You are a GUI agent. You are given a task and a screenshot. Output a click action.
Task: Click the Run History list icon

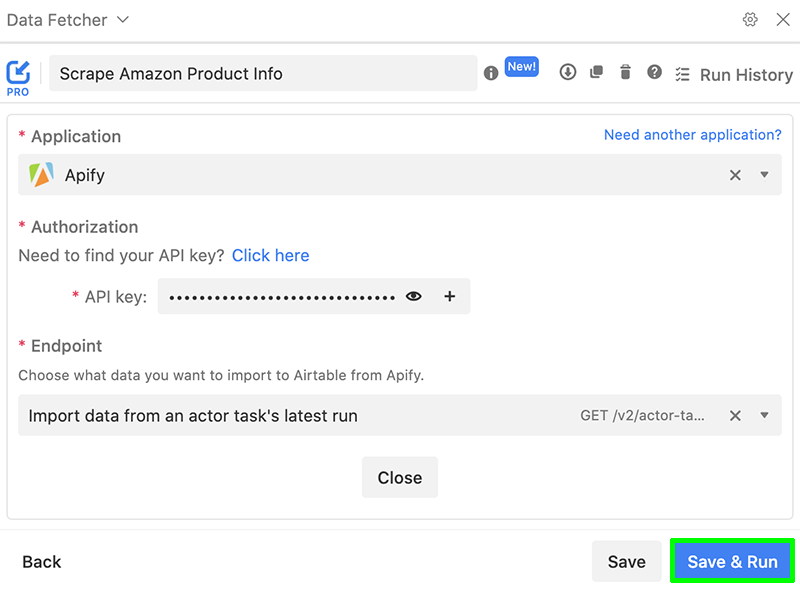(682, 75)
